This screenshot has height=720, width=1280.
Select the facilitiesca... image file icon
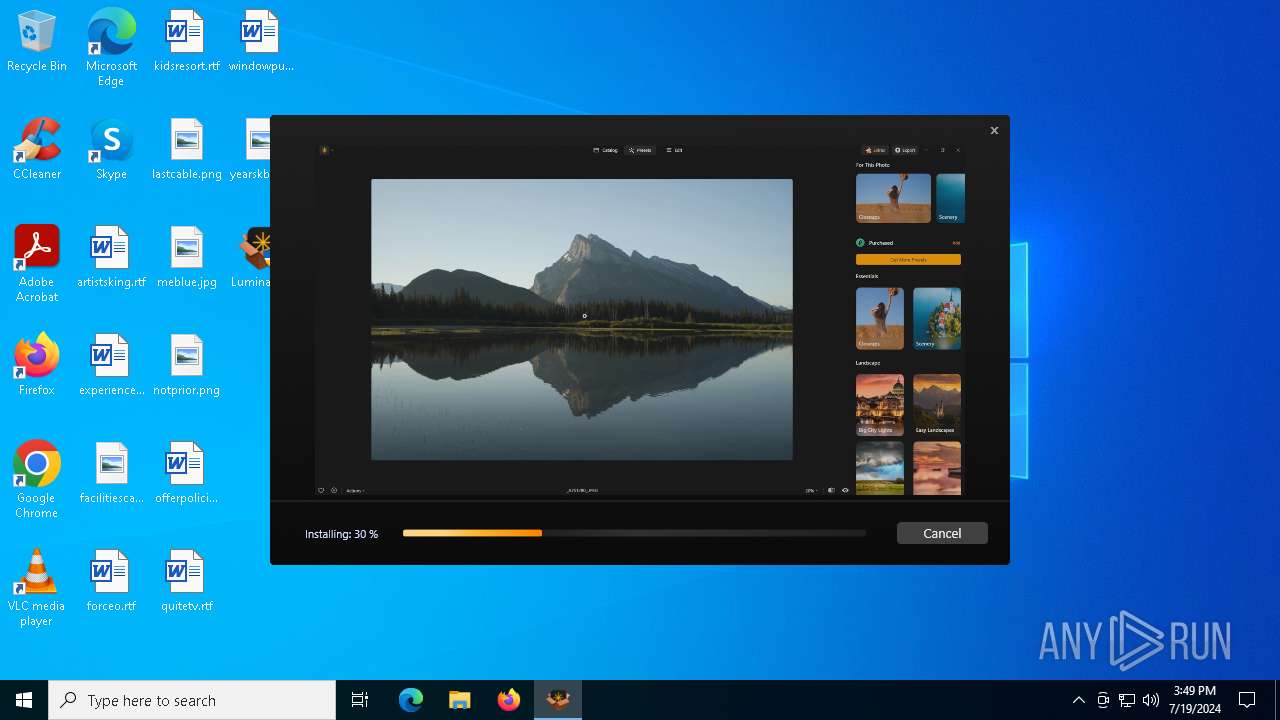pos(111,473)
